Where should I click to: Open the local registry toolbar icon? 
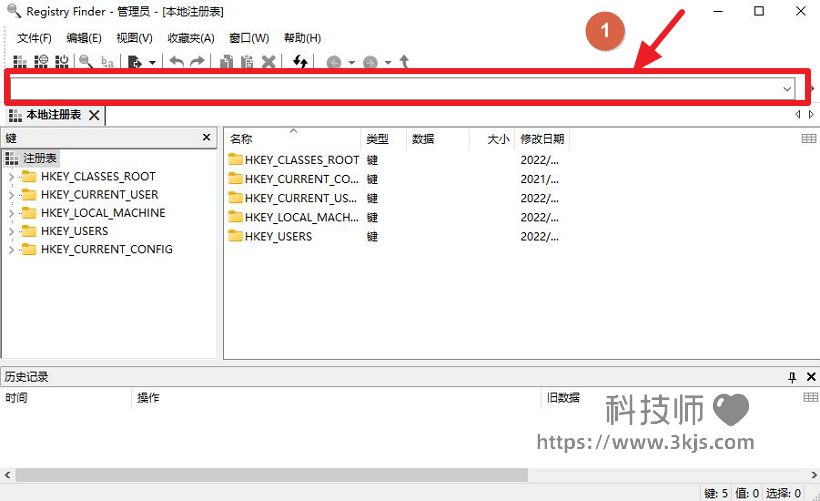click(x=19, y=62)
